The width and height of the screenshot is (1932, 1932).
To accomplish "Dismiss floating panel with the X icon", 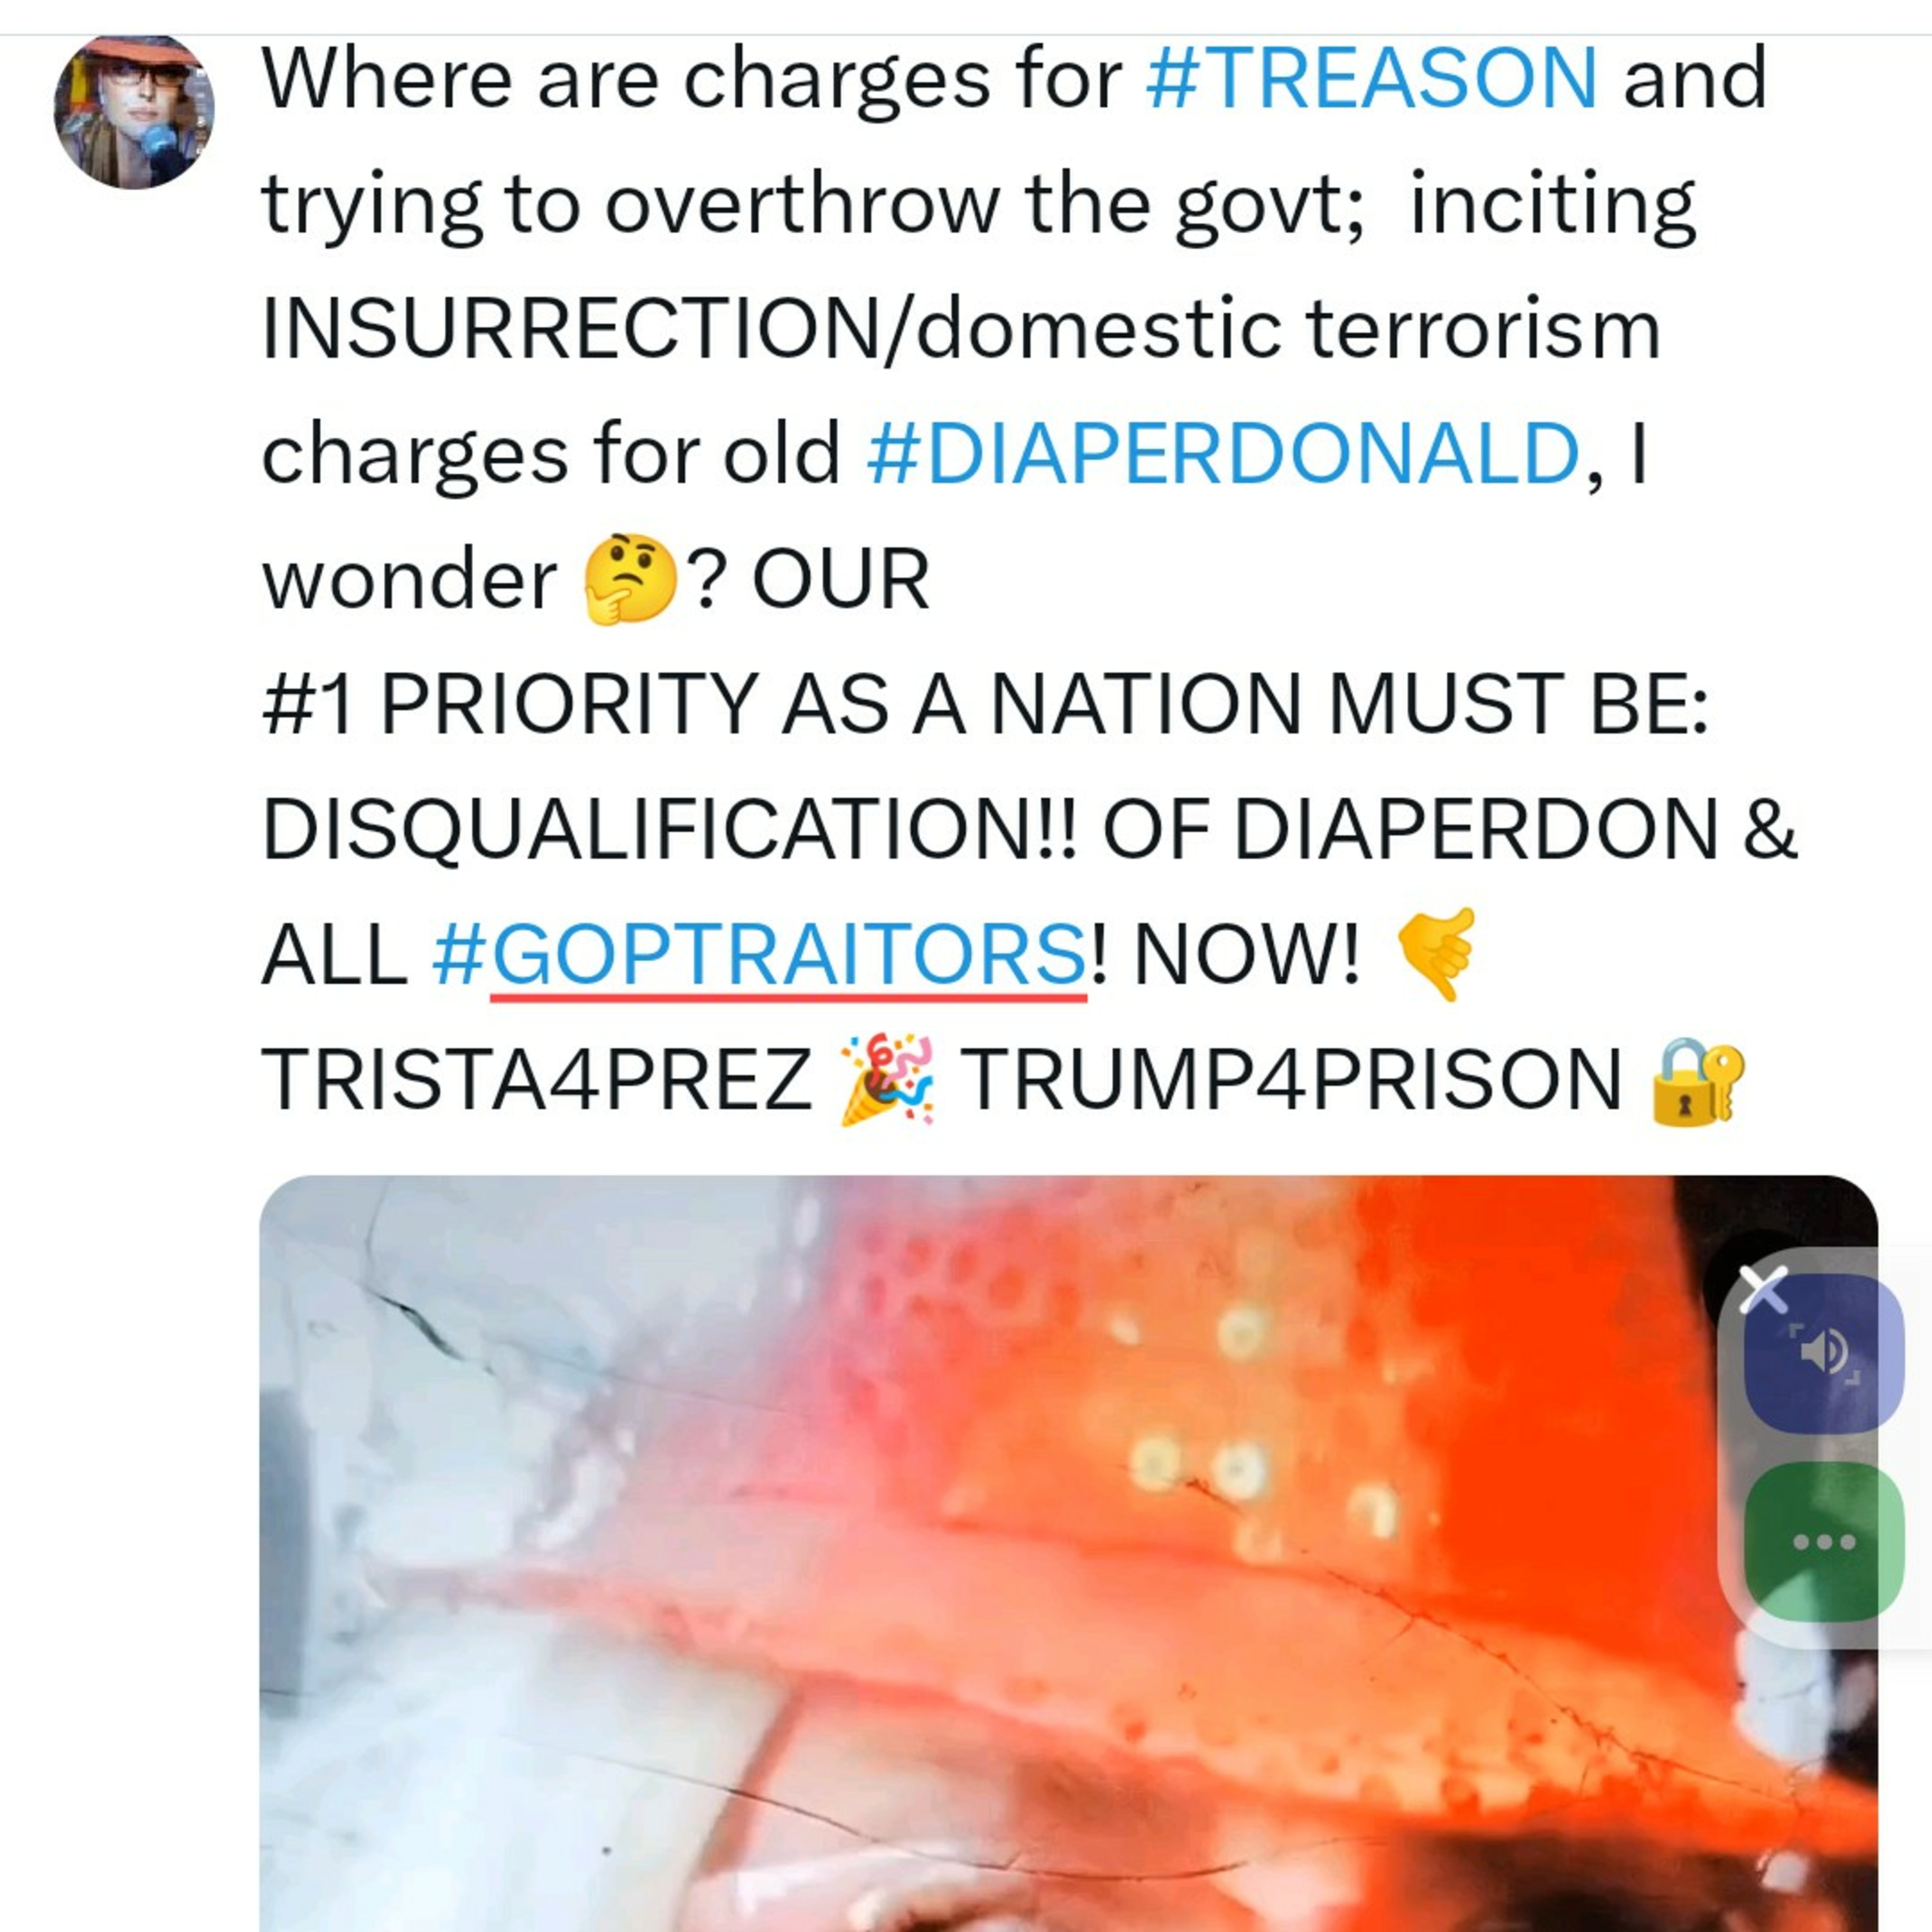I will point(1764,1290).
